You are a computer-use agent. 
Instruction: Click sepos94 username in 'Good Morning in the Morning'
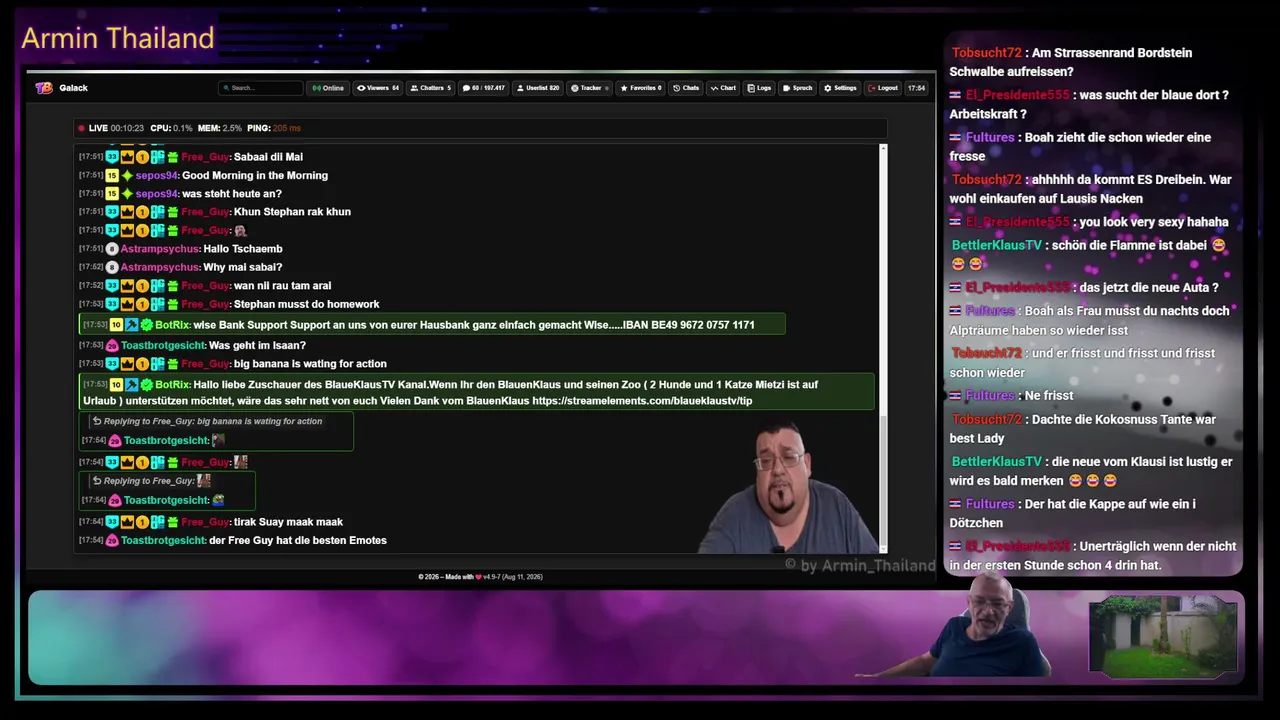pos(157,176)
